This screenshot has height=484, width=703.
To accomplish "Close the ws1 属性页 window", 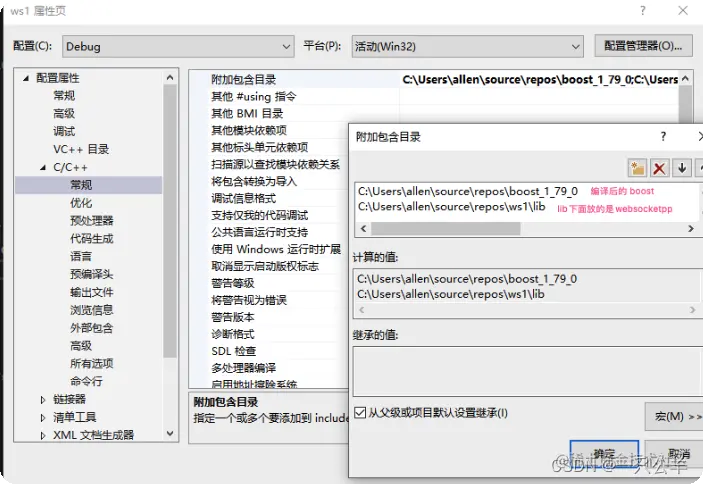I will 683,11.
